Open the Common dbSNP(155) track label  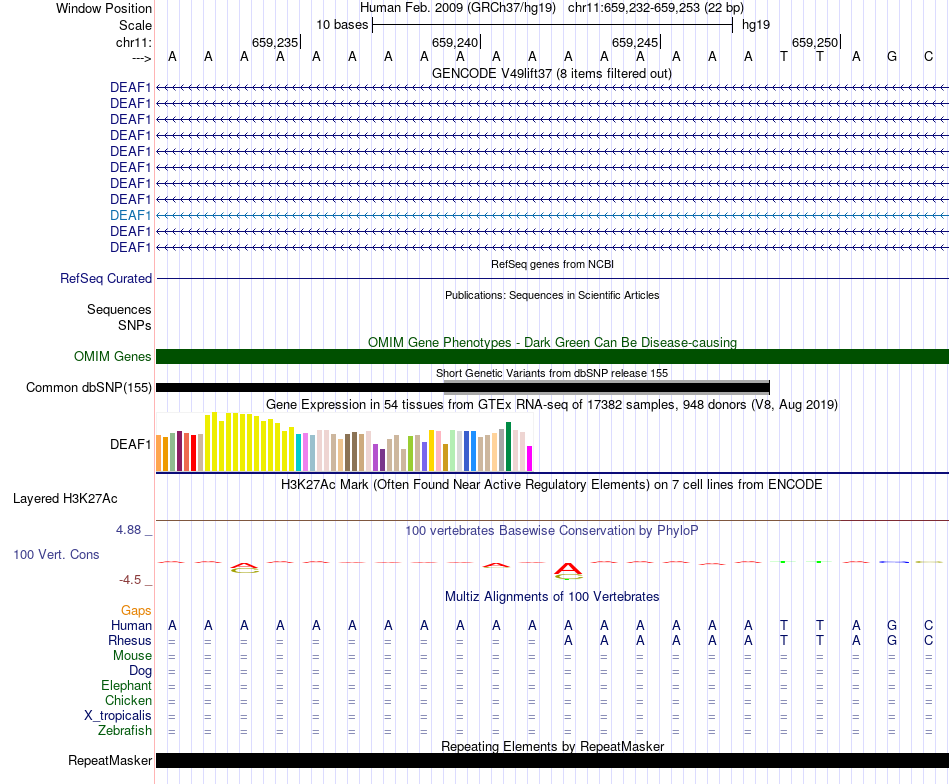89,387
